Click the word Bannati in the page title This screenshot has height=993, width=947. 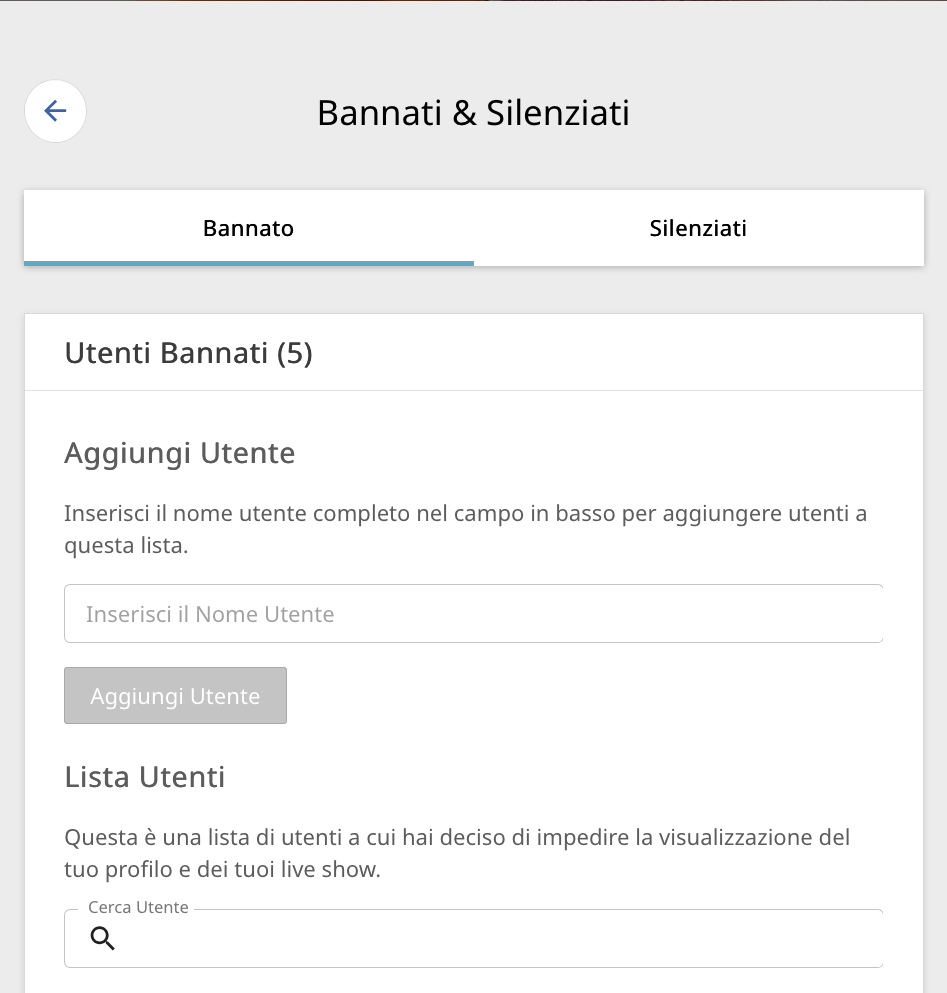point(379,113)
